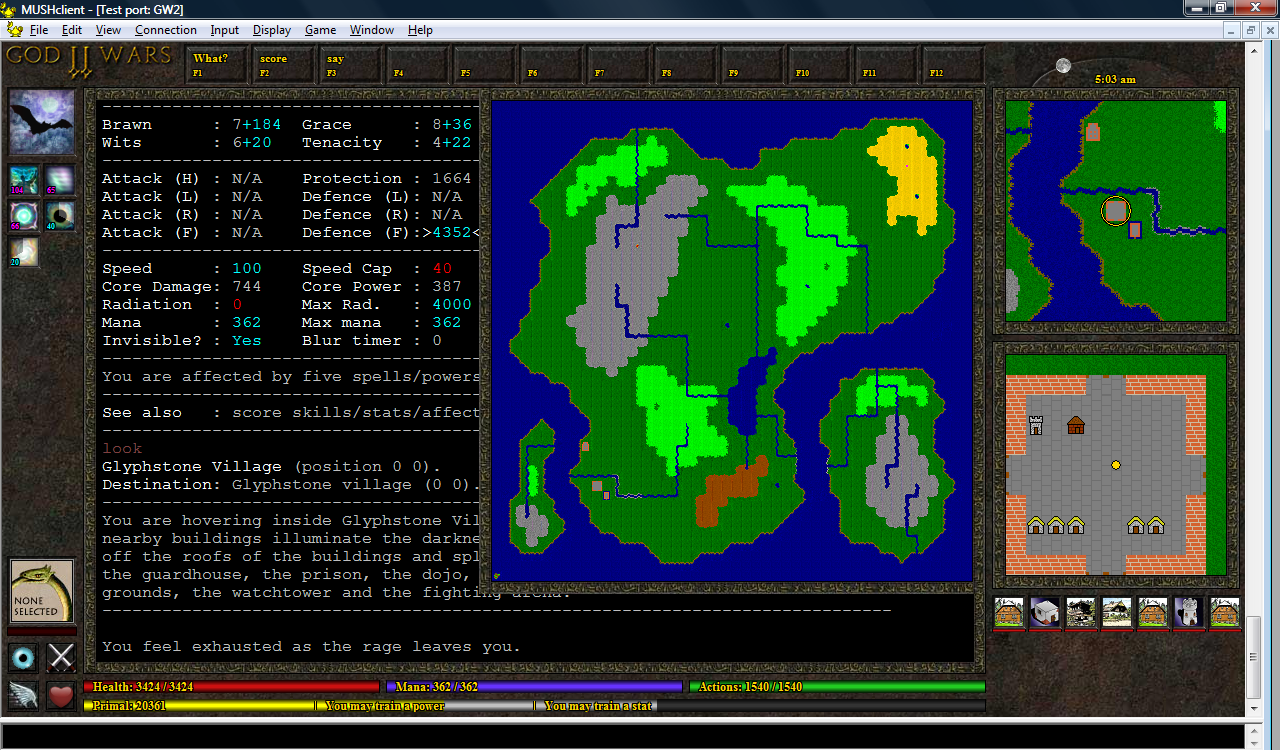Click the yellow Primal bar
The height and width of the screenshot is (750, 1280).
(x=198, y=706)
